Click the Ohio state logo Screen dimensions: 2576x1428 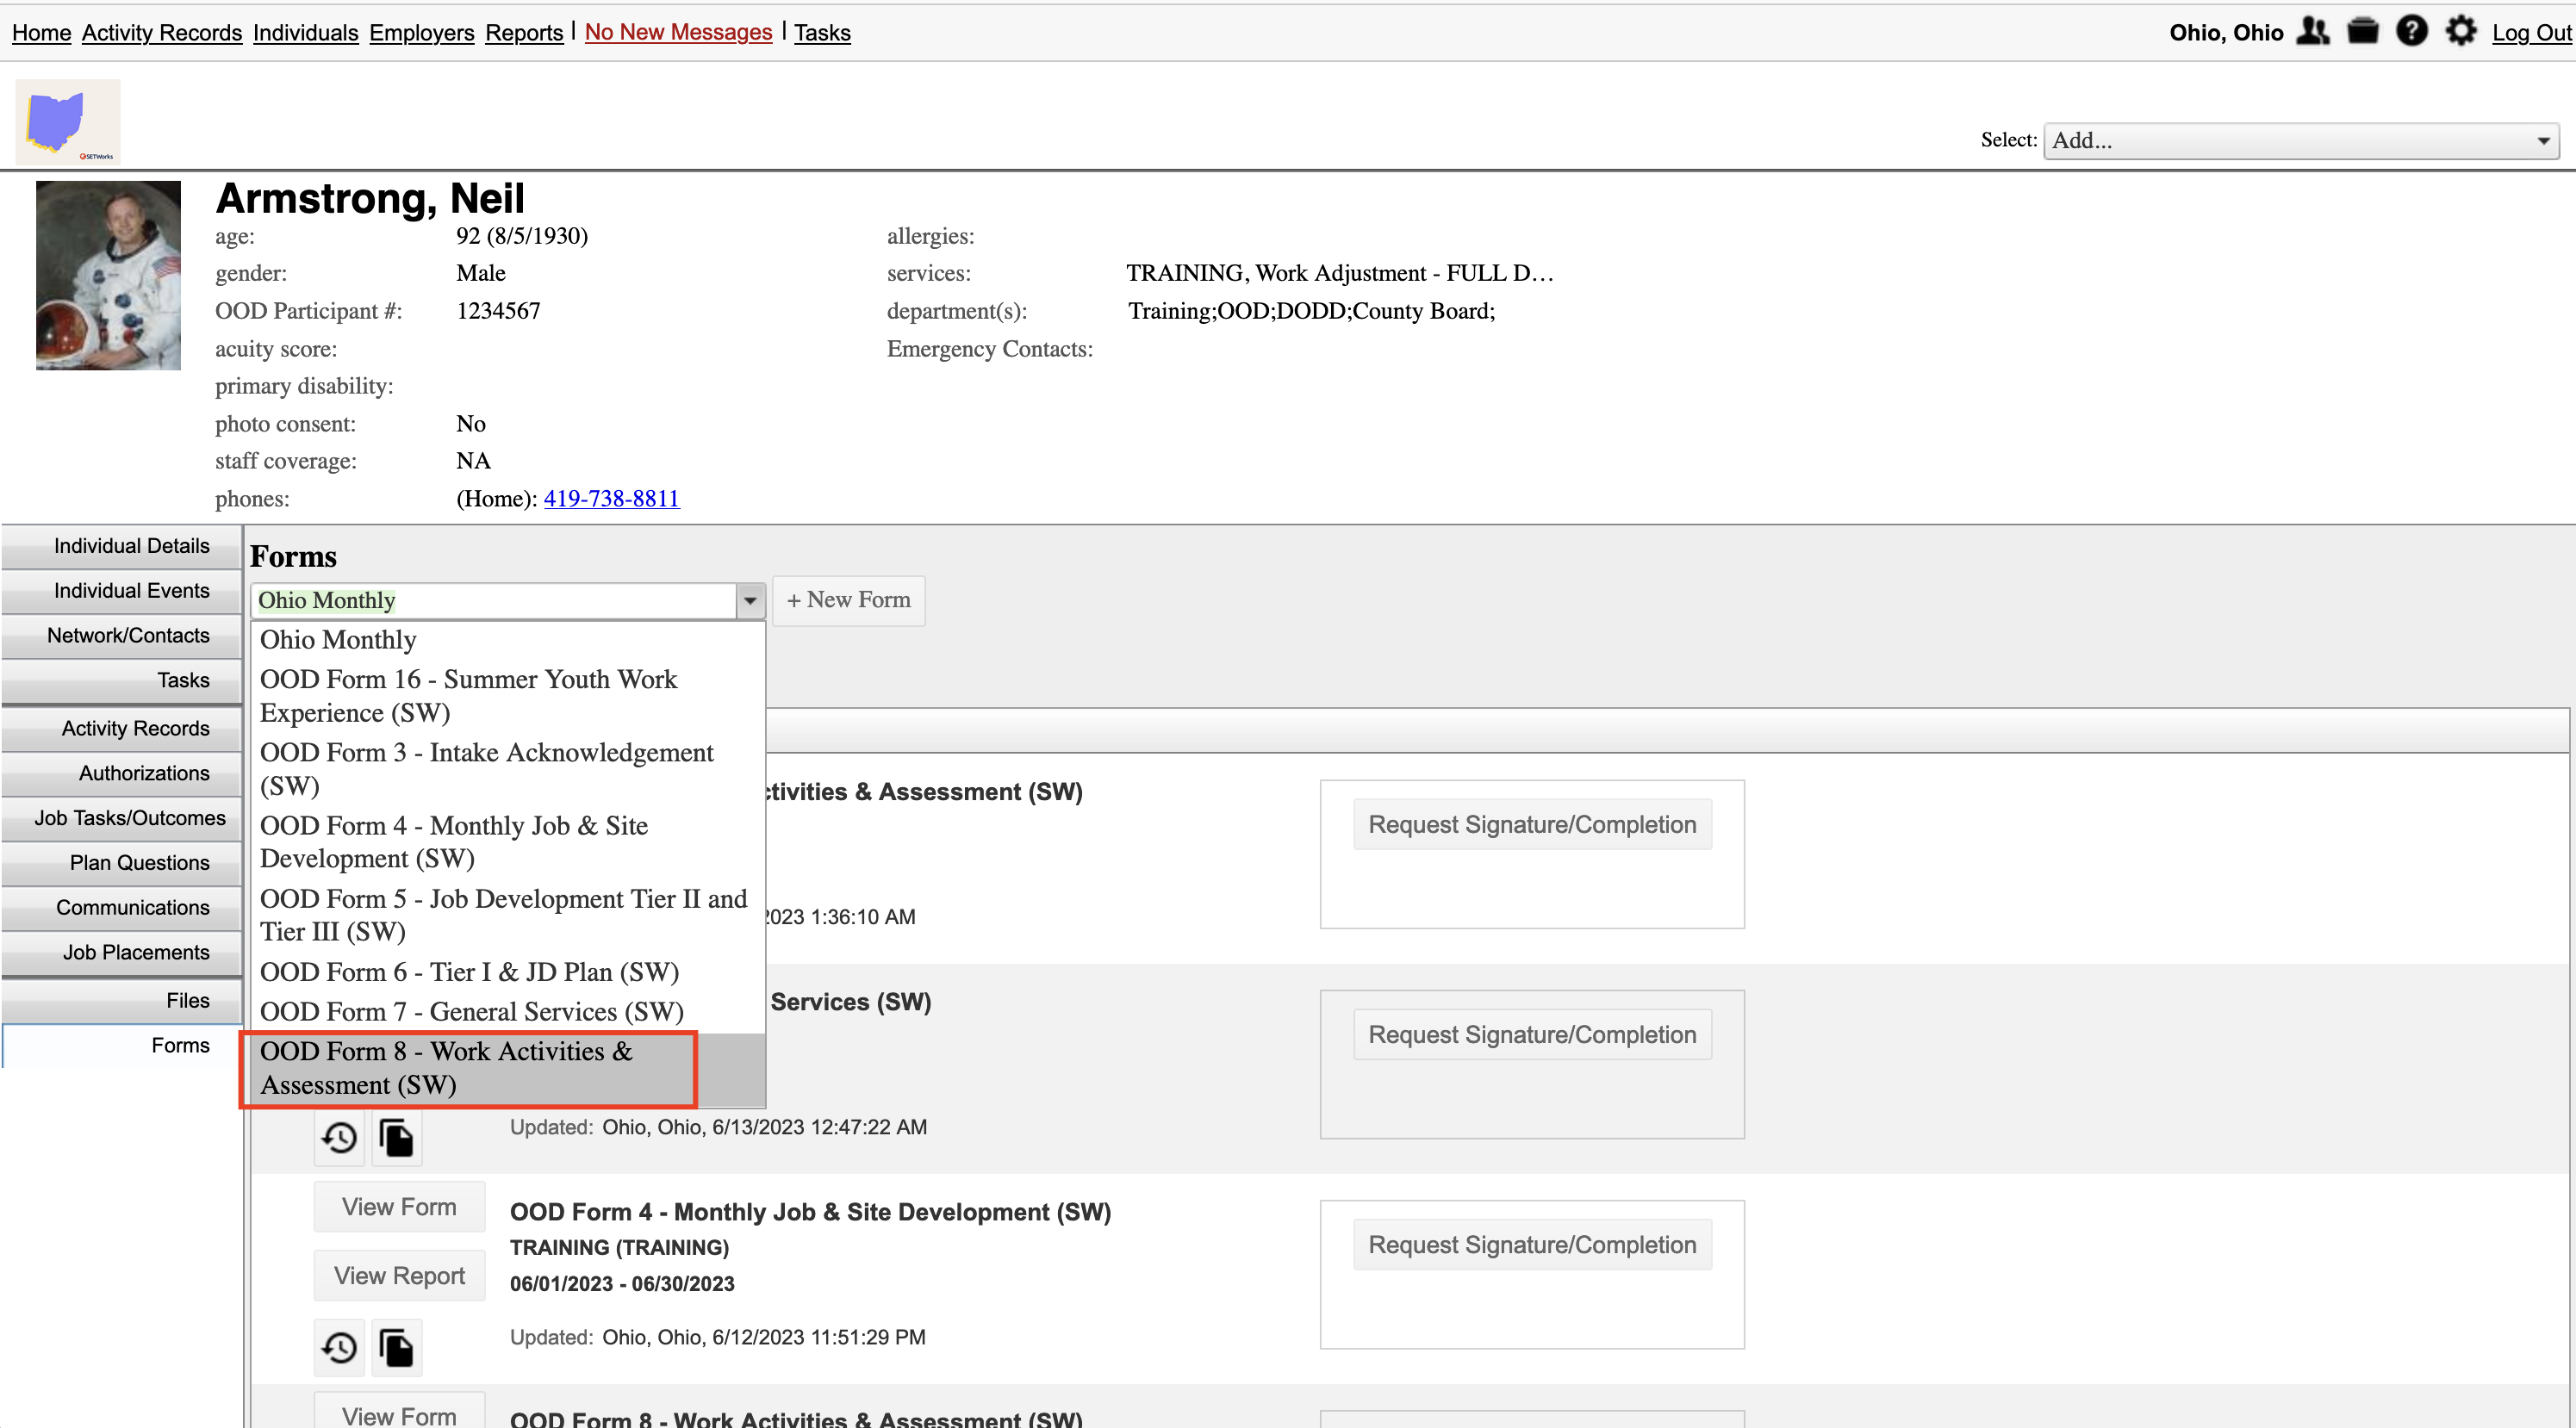pyautogui.click(x=68, y=122)
